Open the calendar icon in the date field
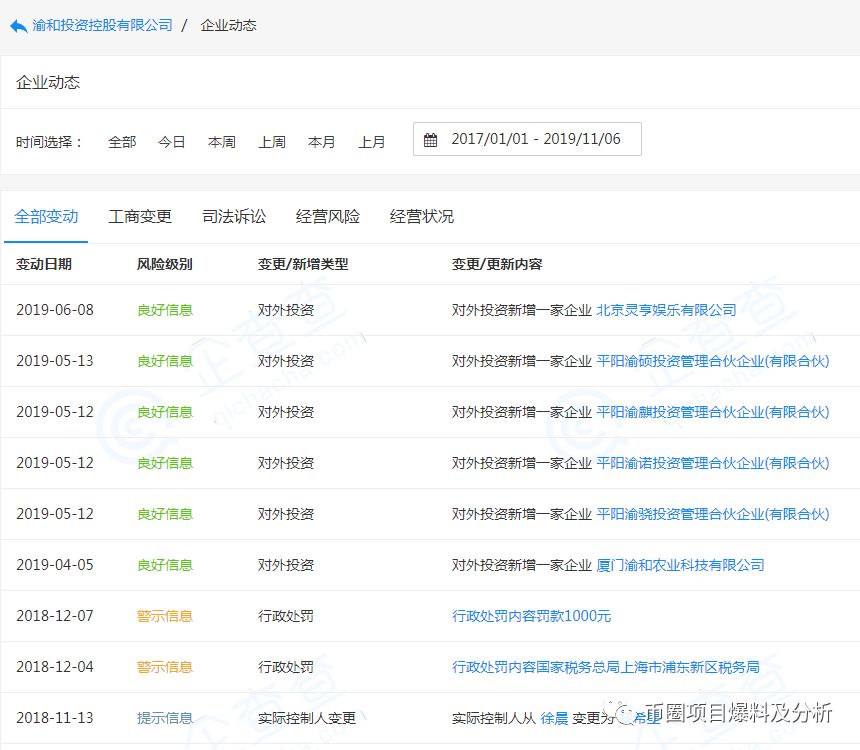The height and width of the screenshot is (750, 860). [431, 139]
